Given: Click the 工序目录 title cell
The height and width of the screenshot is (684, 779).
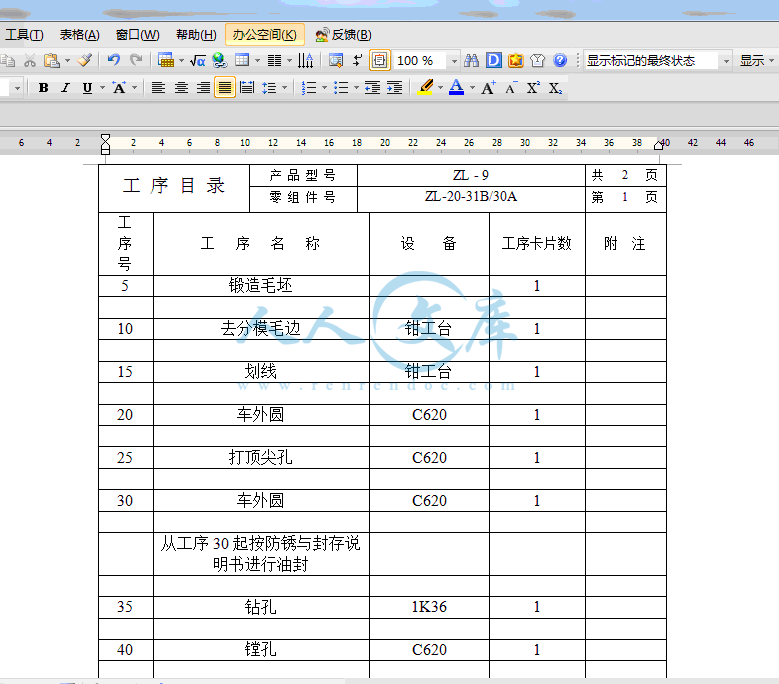Looking at the screenshot, I should [174, 188].
